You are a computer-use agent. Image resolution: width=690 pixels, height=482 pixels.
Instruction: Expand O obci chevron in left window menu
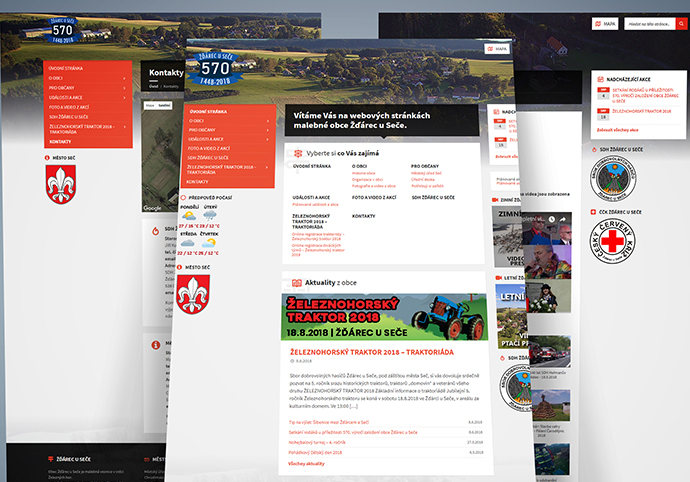click(x=125, y=78)
